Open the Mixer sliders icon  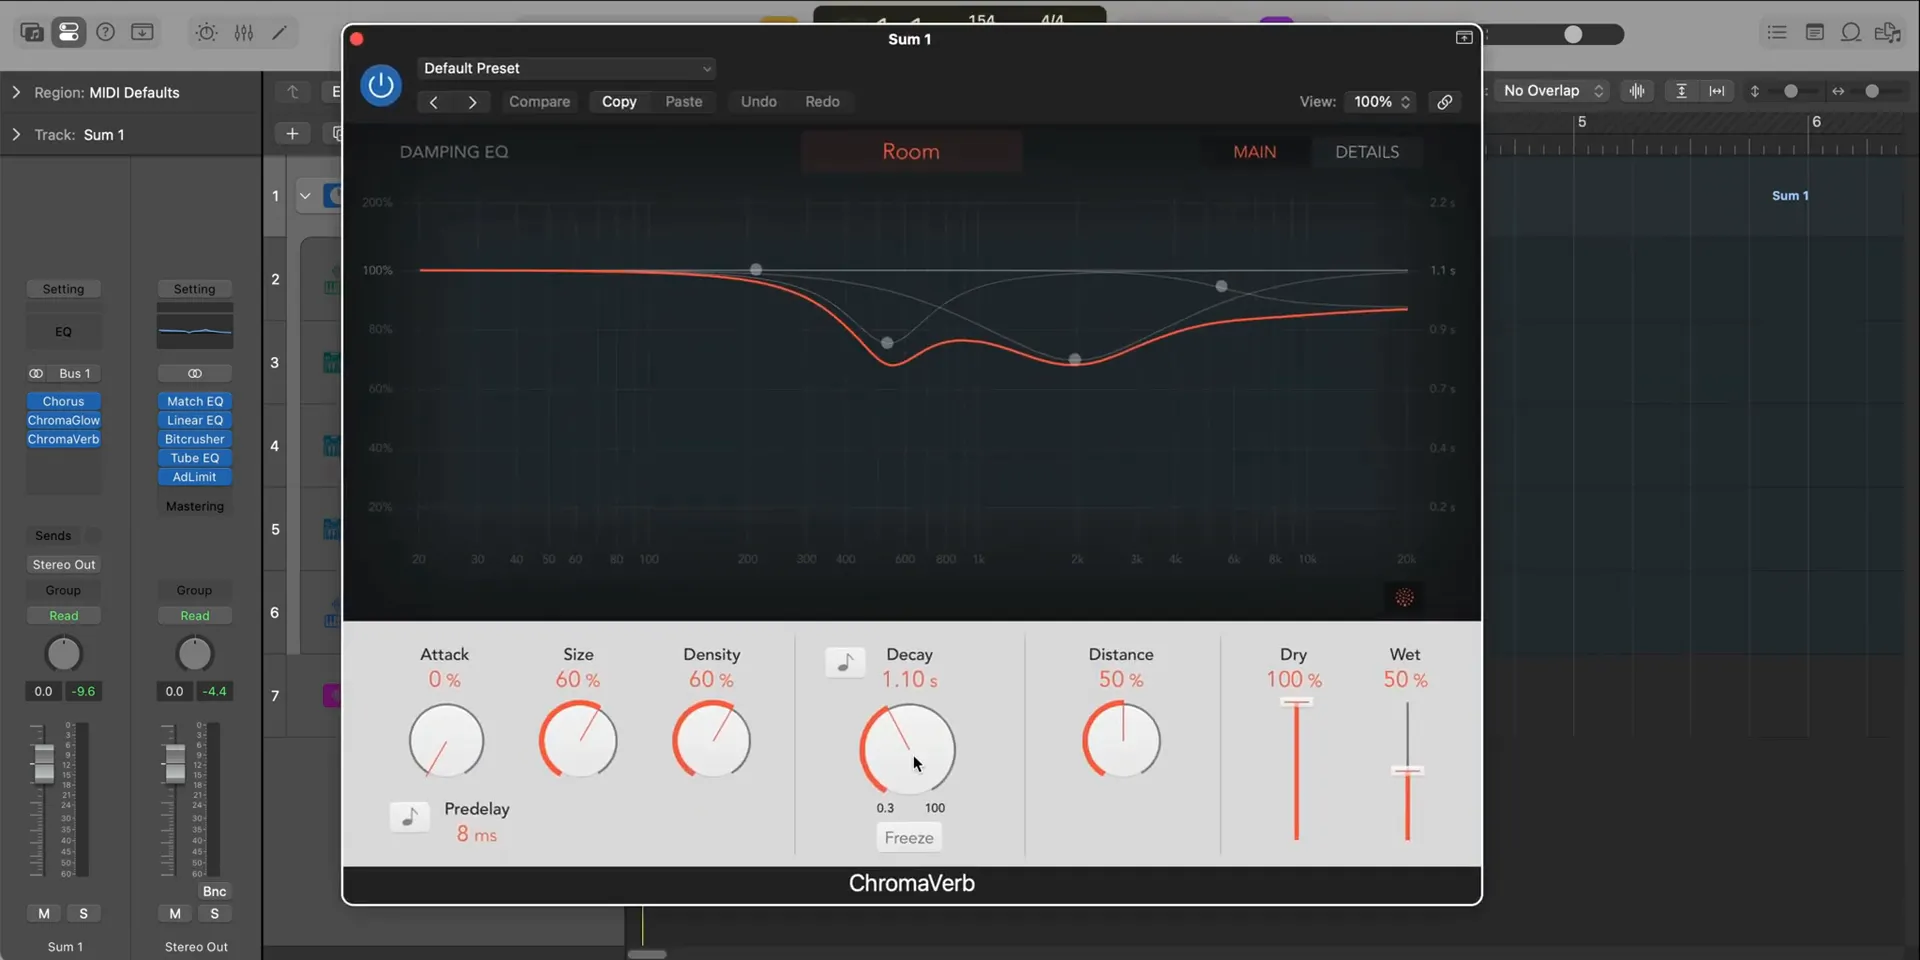click(244, 32)
